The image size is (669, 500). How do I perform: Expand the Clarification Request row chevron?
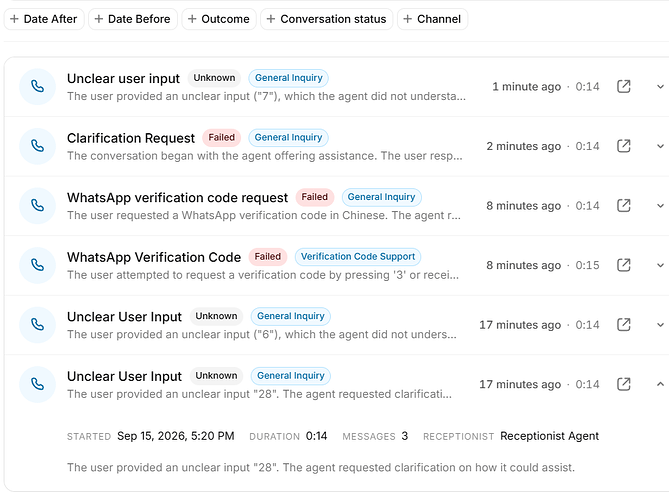(660, 146)
